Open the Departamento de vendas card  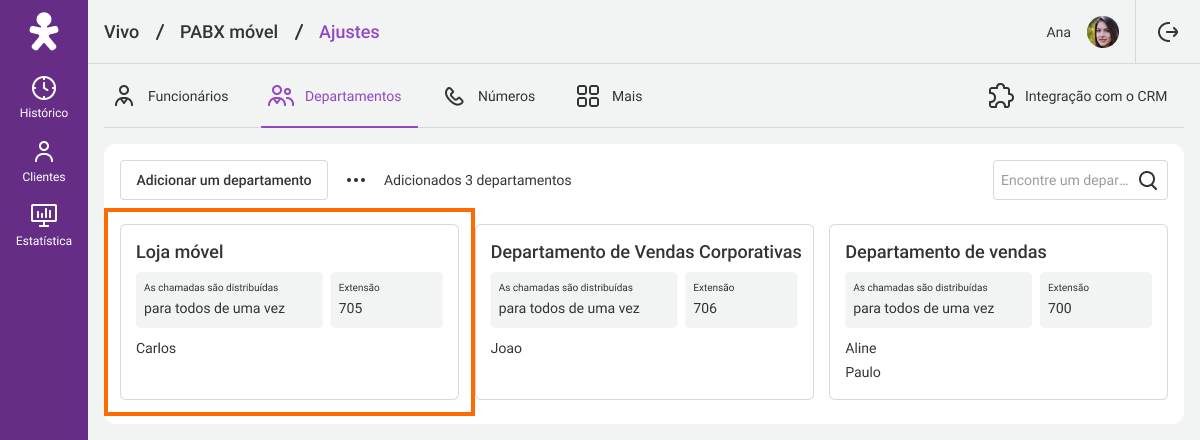(x=998, y=312)
